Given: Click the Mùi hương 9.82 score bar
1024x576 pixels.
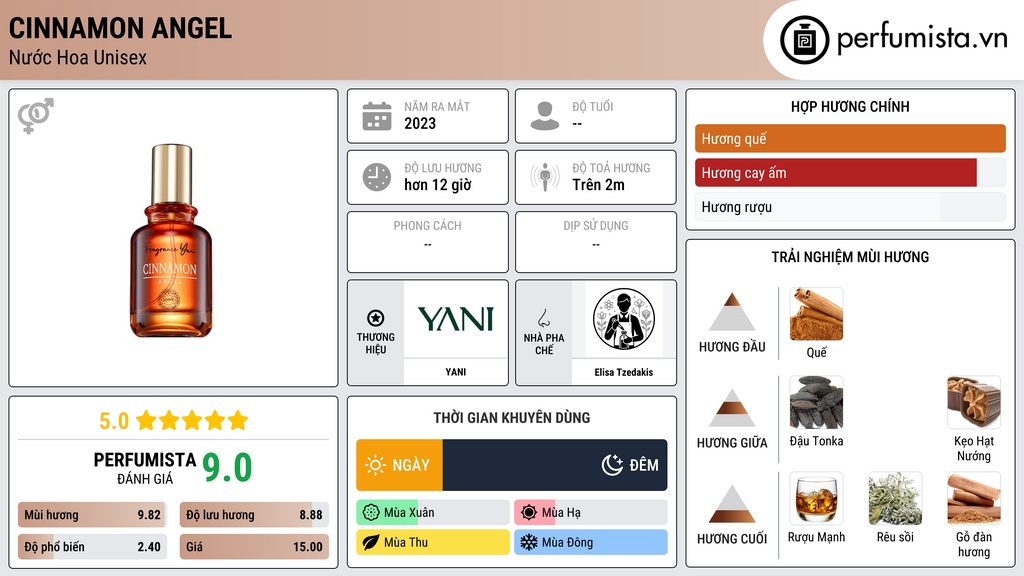Looking at the screenshot, I should click(92, 515).
